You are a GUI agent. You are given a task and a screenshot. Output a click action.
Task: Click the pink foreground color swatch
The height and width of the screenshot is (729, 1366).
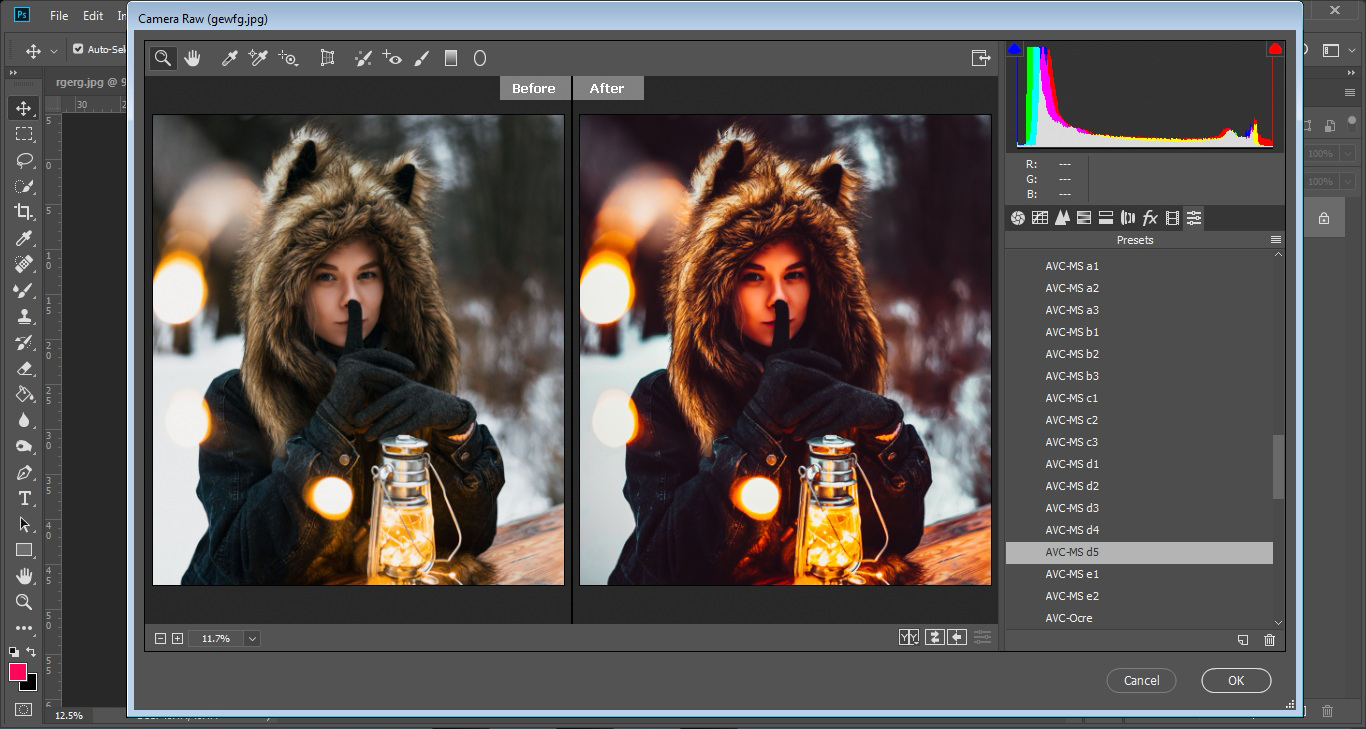(17, 672)
